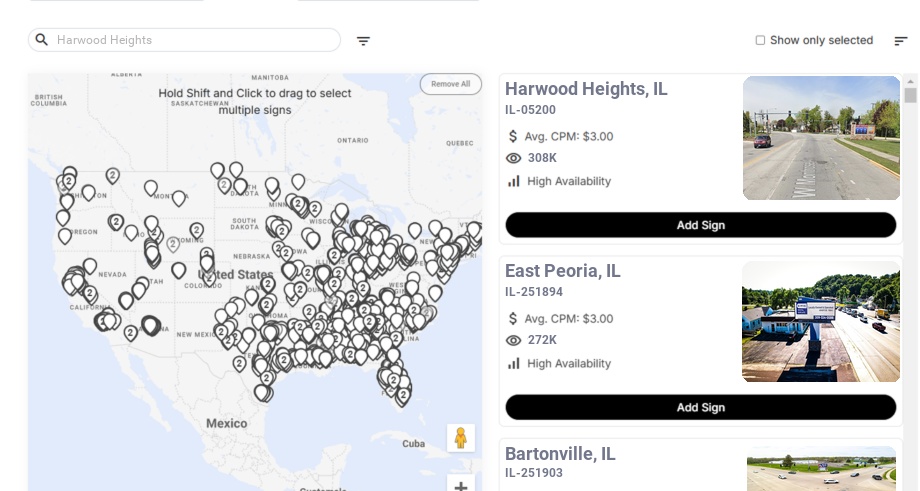This screenshot has width=920, height=491.
Task: Enable the Show only selected checkbox
Action: tap(760, 41)
